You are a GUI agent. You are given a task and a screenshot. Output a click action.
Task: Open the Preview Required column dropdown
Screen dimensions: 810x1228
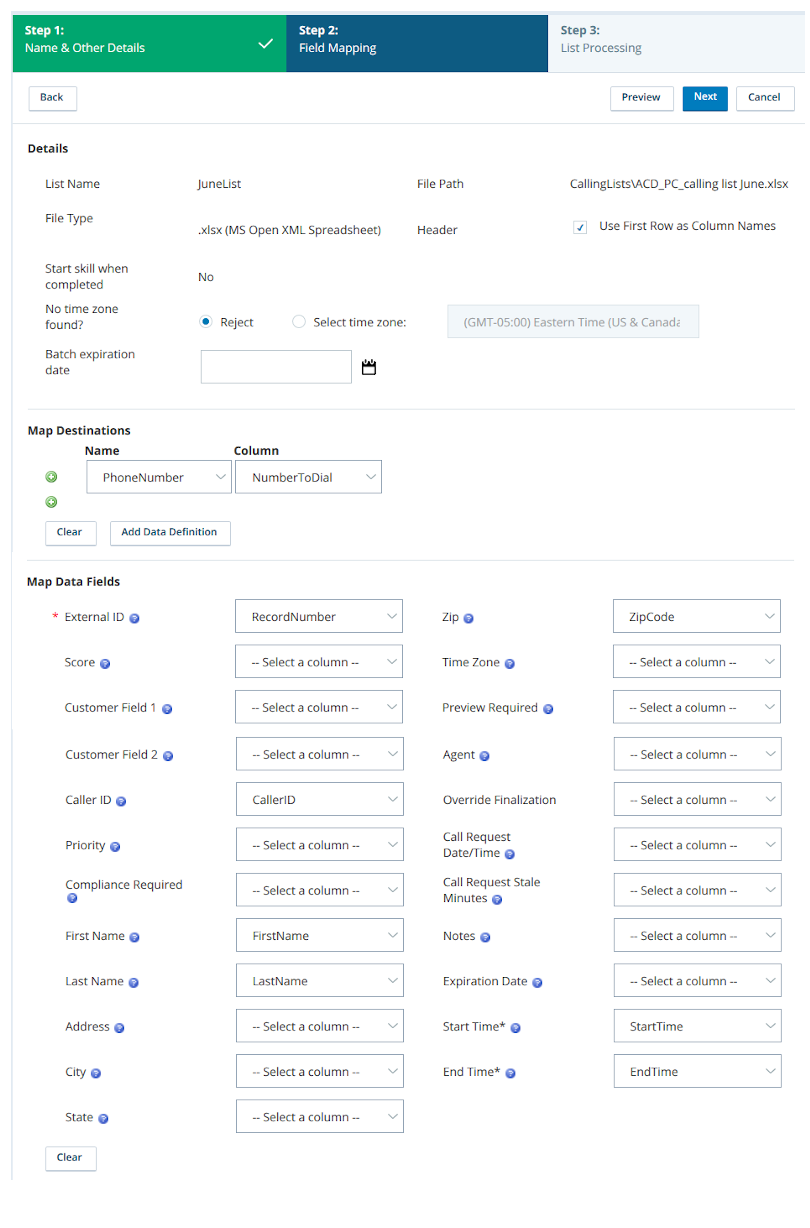coord(697,707)
